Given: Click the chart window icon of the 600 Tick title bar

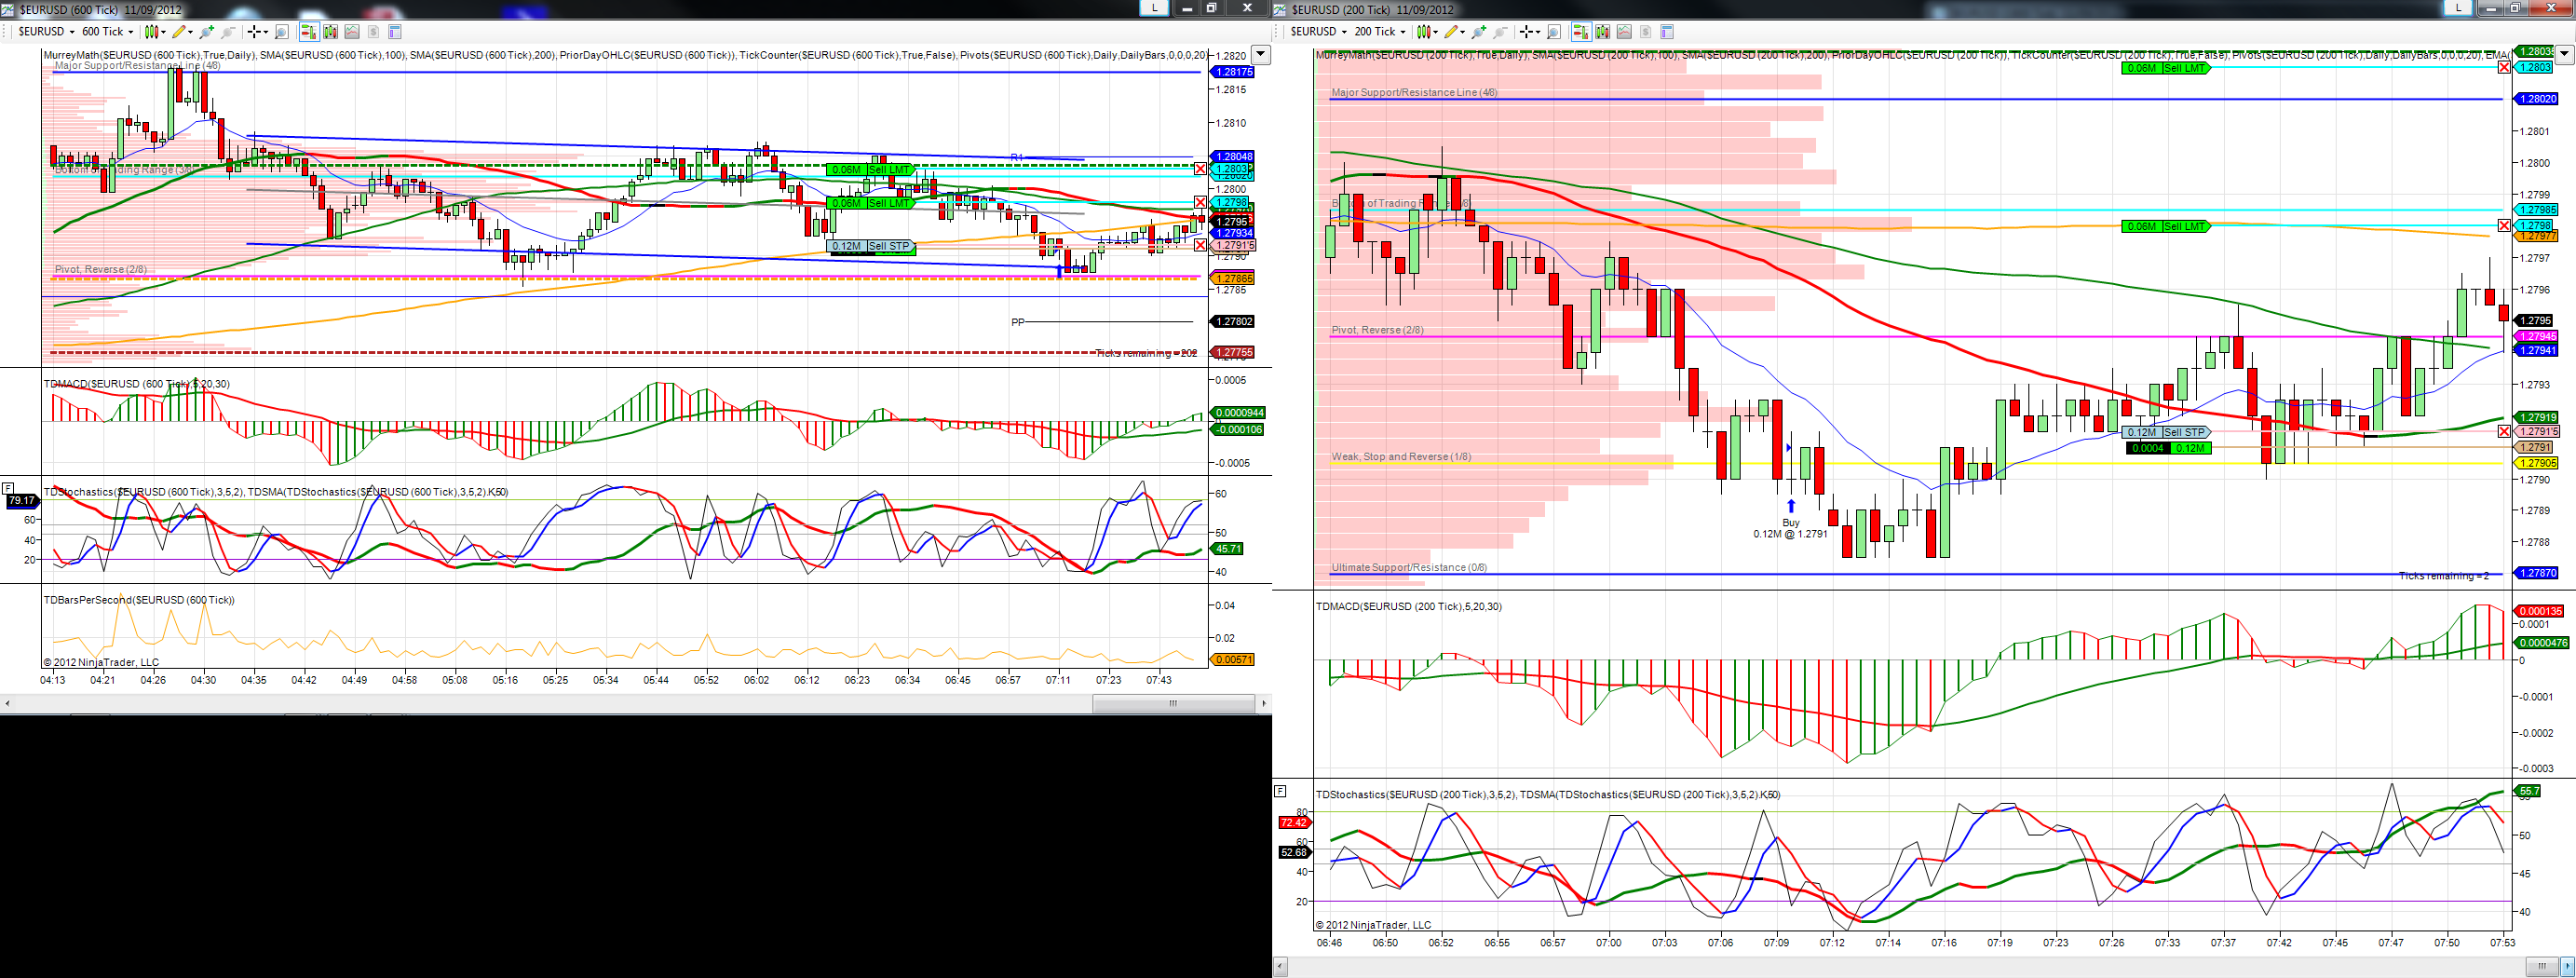Looking at the screenshot, I should 8,8.
